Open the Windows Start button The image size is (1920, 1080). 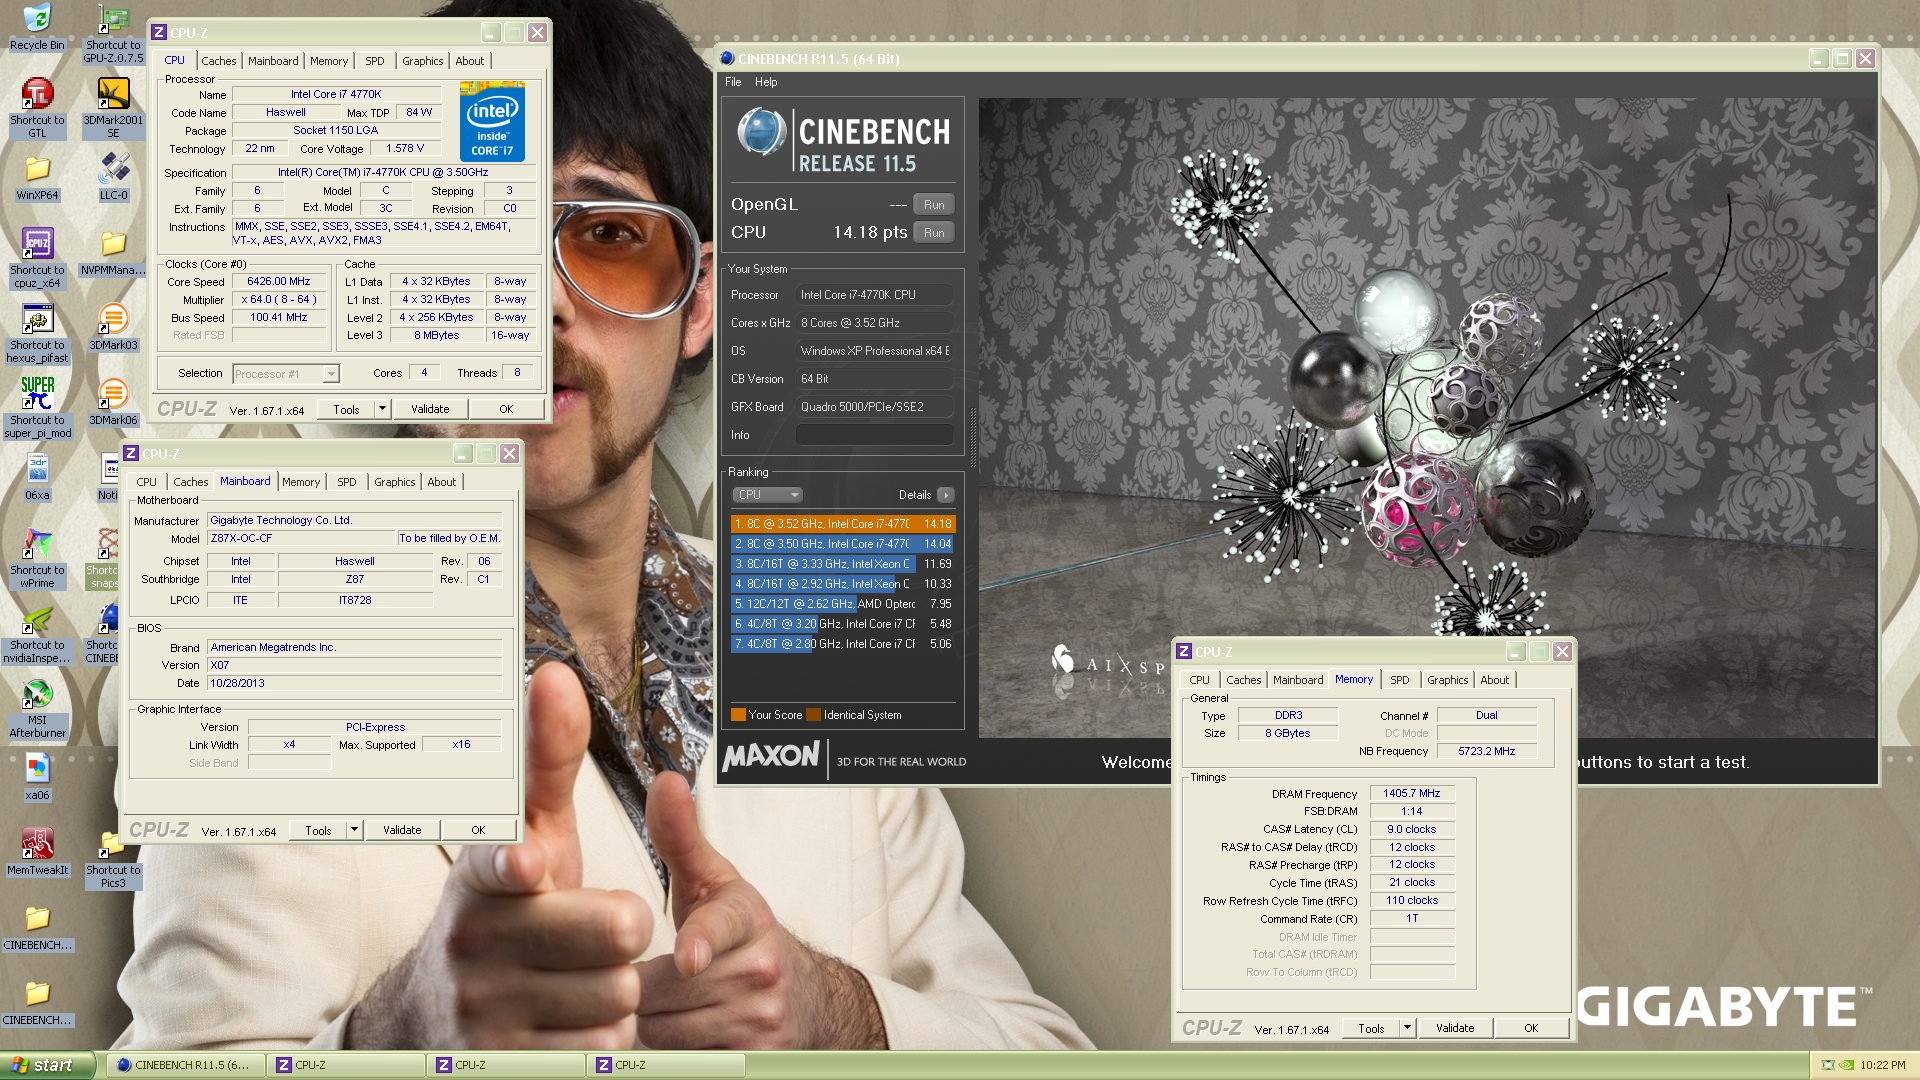48,1065
